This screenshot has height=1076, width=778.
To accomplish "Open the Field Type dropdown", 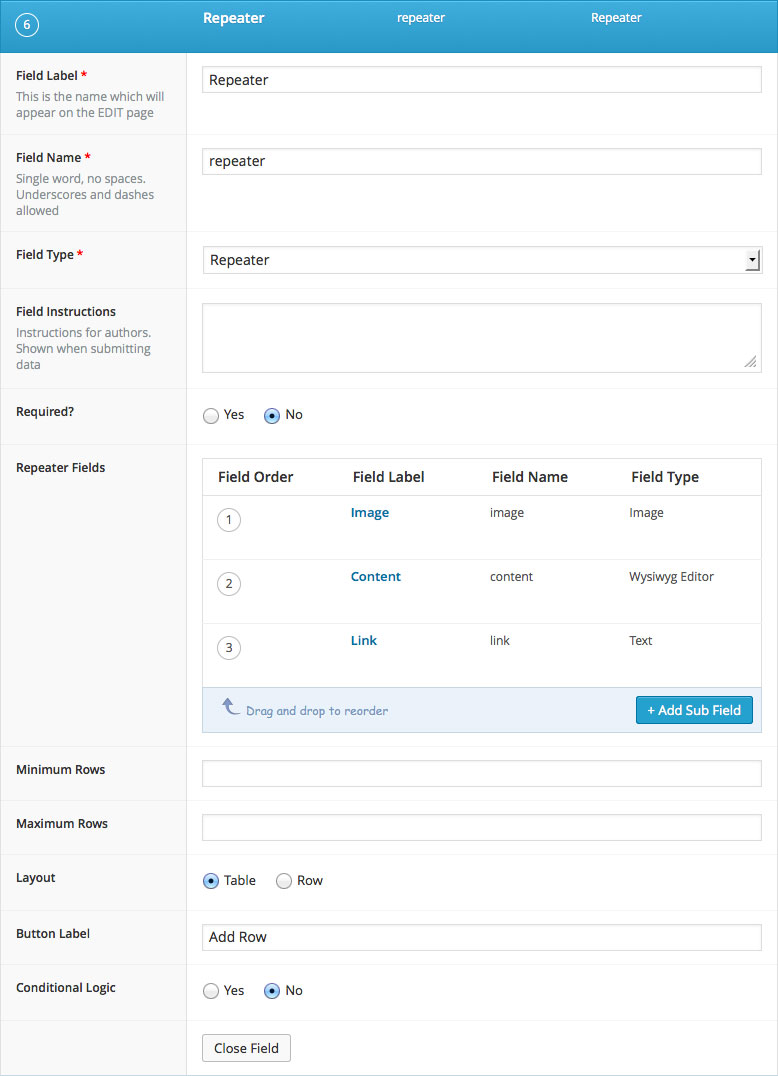I will click(482, 260).
